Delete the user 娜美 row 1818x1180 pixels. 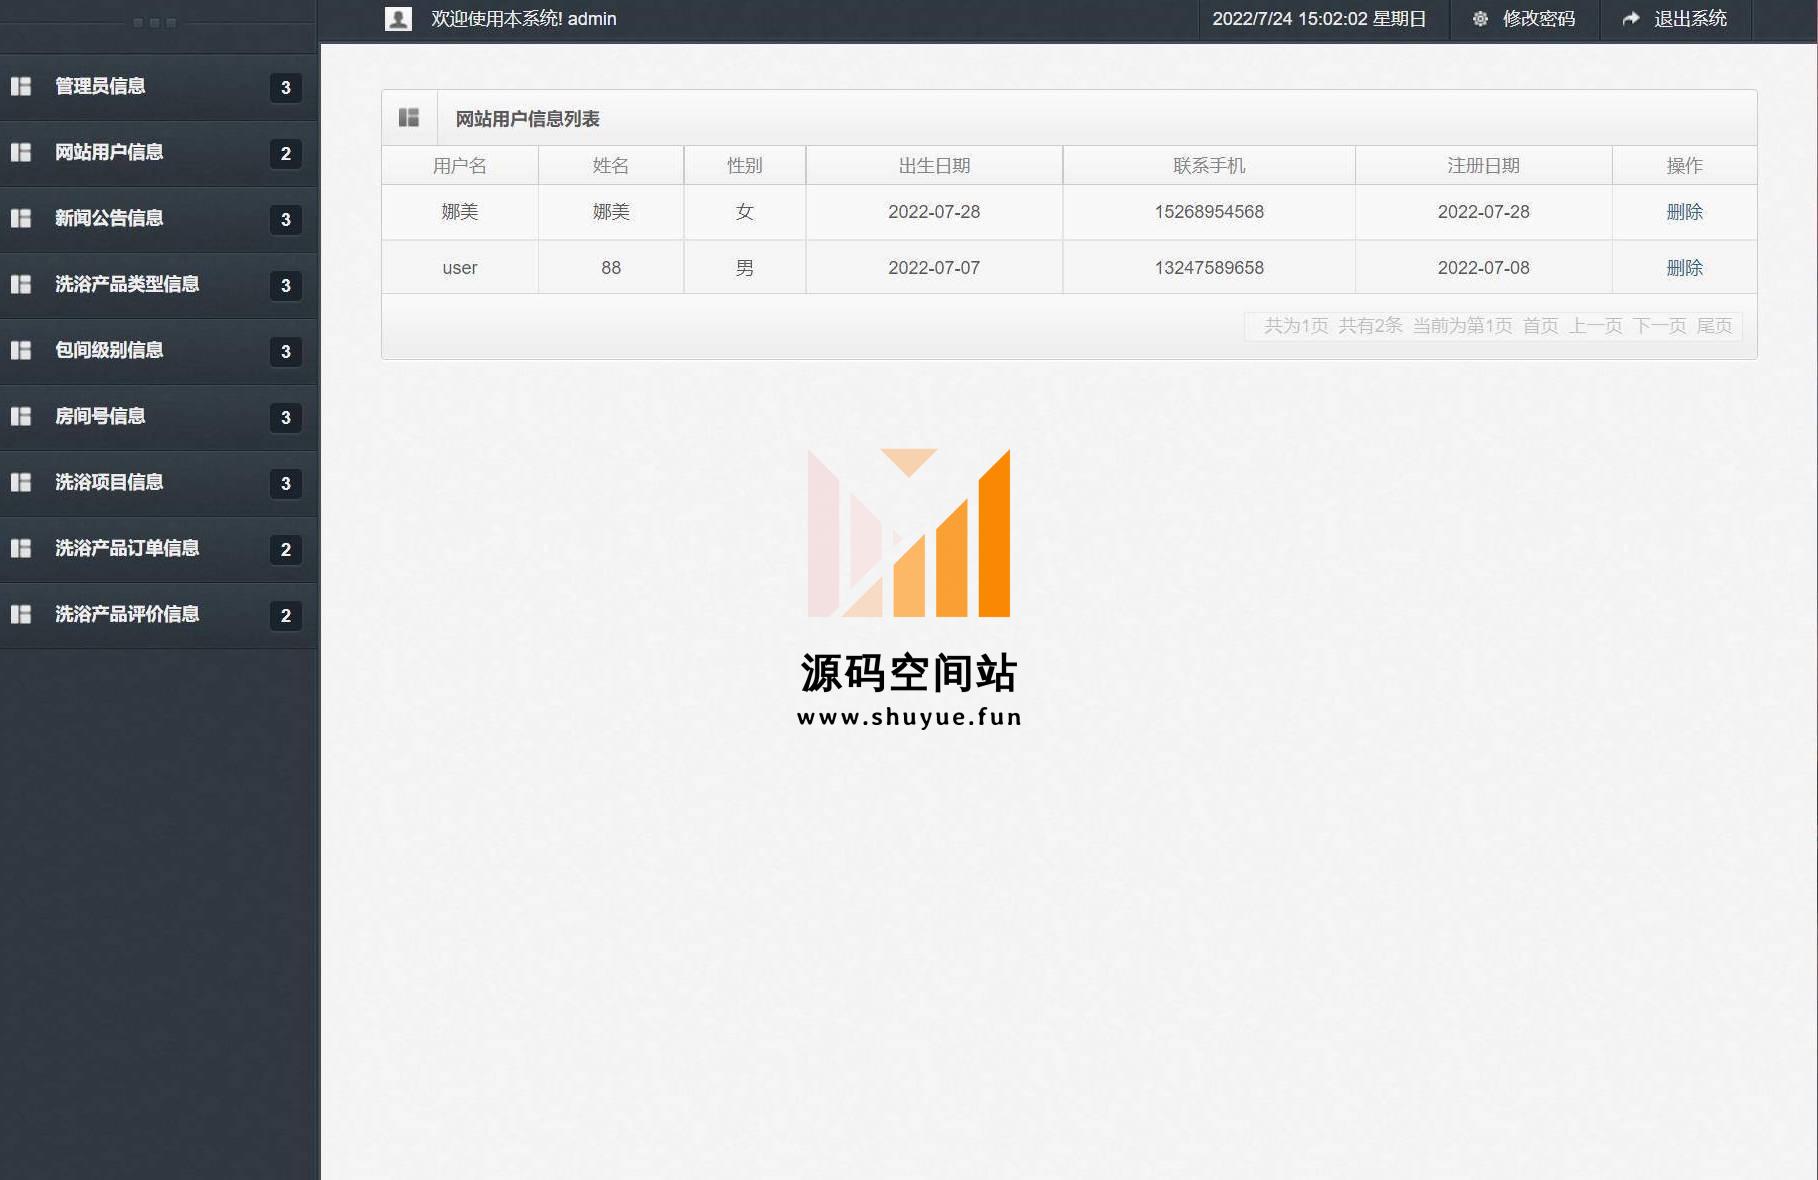1684,212
